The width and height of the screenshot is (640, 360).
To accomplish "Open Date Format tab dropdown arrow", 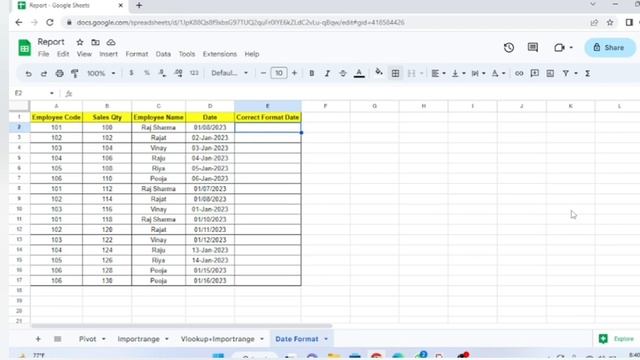I will pos(326,339).
